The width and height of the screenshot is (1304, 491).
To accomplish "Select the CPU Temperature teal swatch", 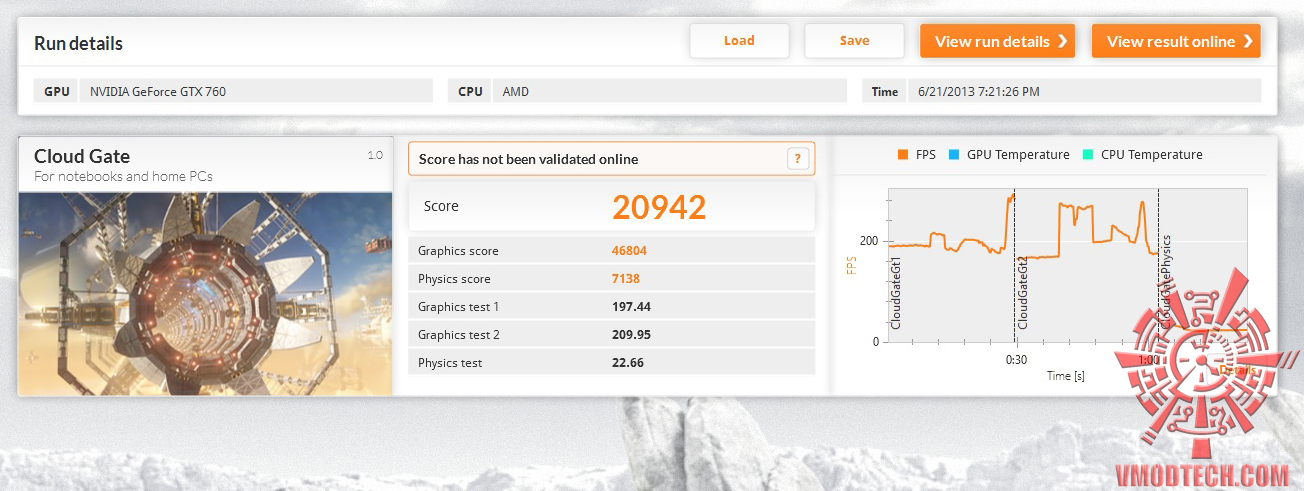I will pos(1088,155).
